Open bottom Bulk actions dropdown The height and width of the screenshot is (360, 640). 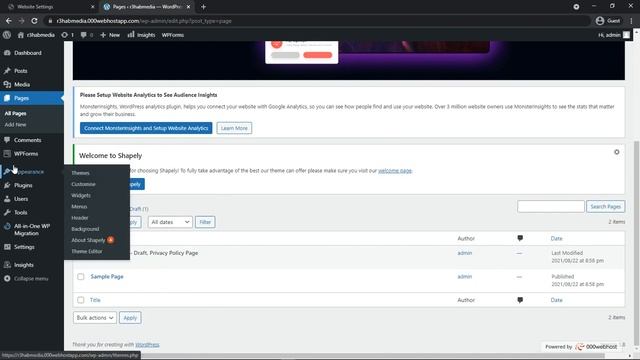pyautogui.click(x=95, y=318)
